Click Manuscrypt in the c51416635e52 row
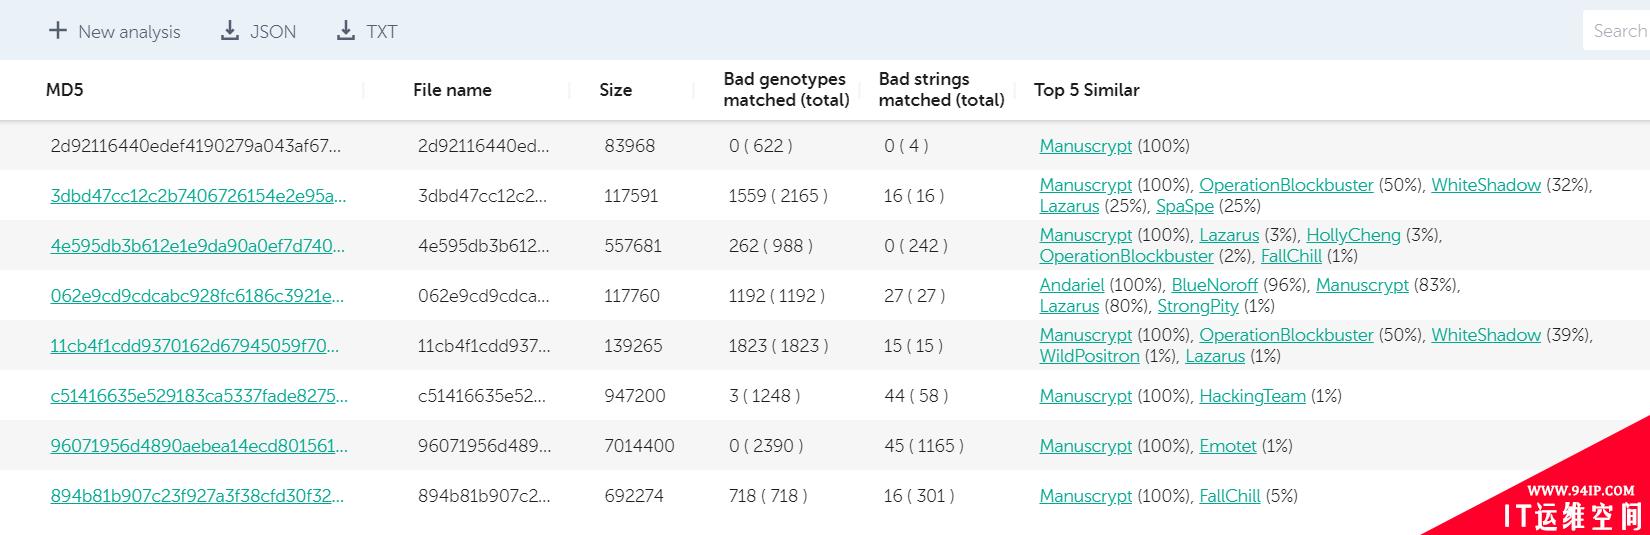The image size is (1650, 535). pyautogui.click(x=1086, y=396)
